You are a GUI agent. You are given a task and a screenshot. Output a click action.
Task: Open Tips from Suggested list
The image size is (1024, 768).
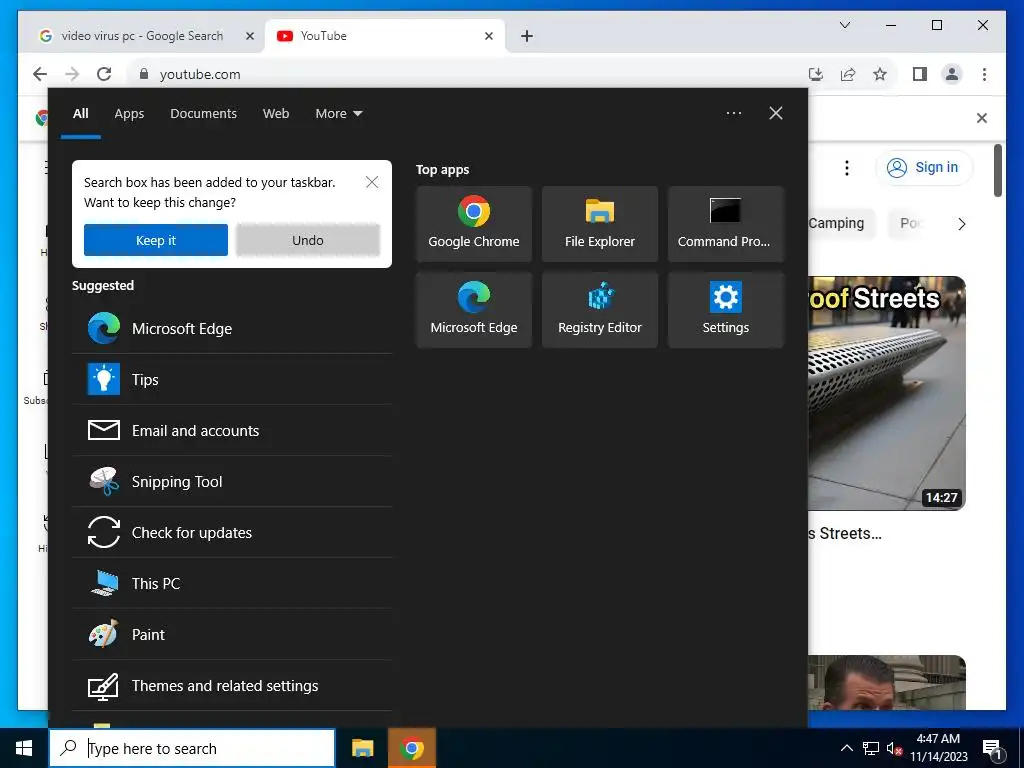[x=232, y=379]
